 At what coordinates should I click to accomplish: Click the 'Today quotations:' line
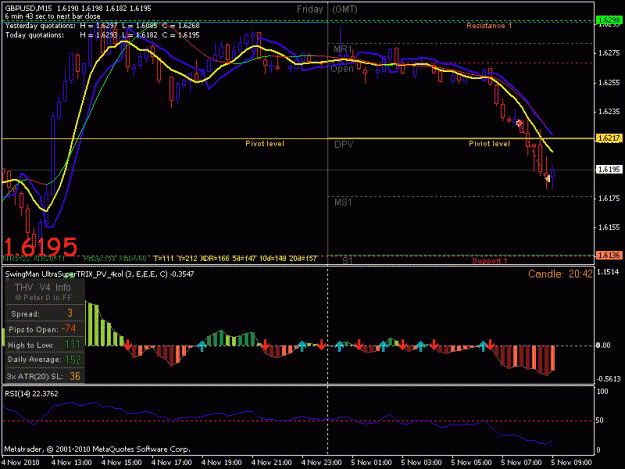102,35
